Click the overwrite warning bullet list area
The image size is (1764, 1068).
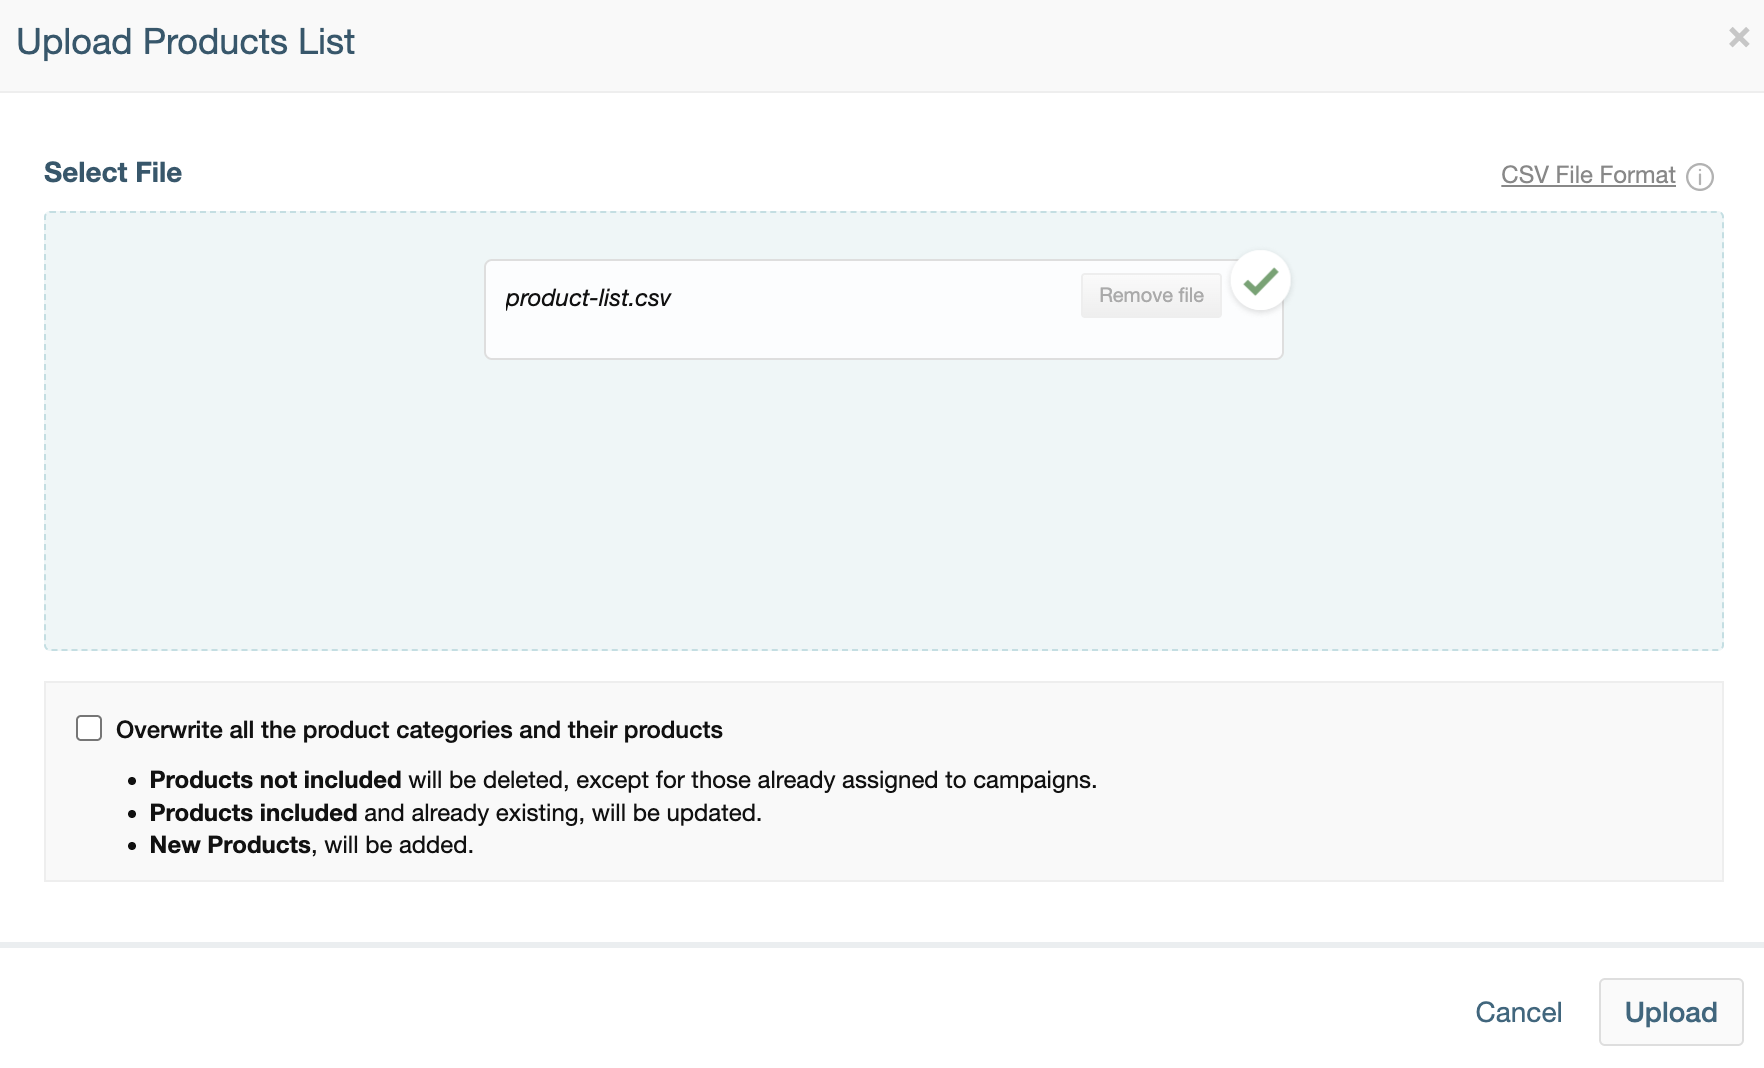point(620,812)
